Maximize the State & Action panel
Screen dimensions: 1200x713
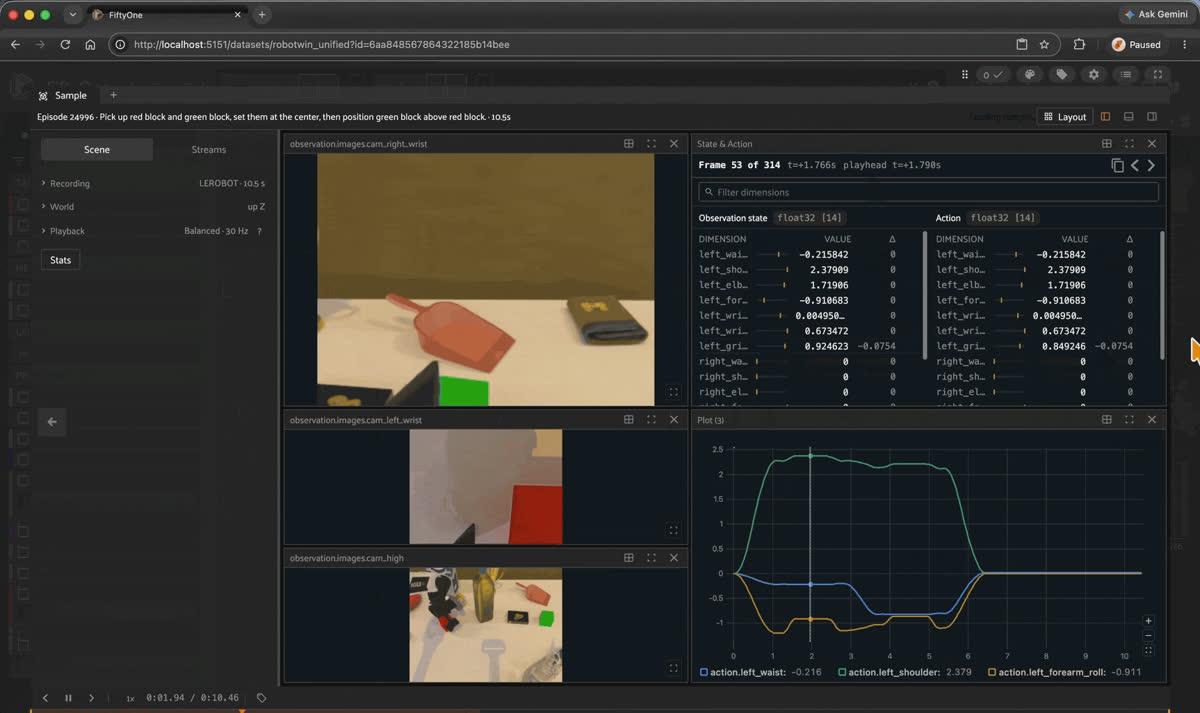pyautogui.click(x=1129, y=144)
